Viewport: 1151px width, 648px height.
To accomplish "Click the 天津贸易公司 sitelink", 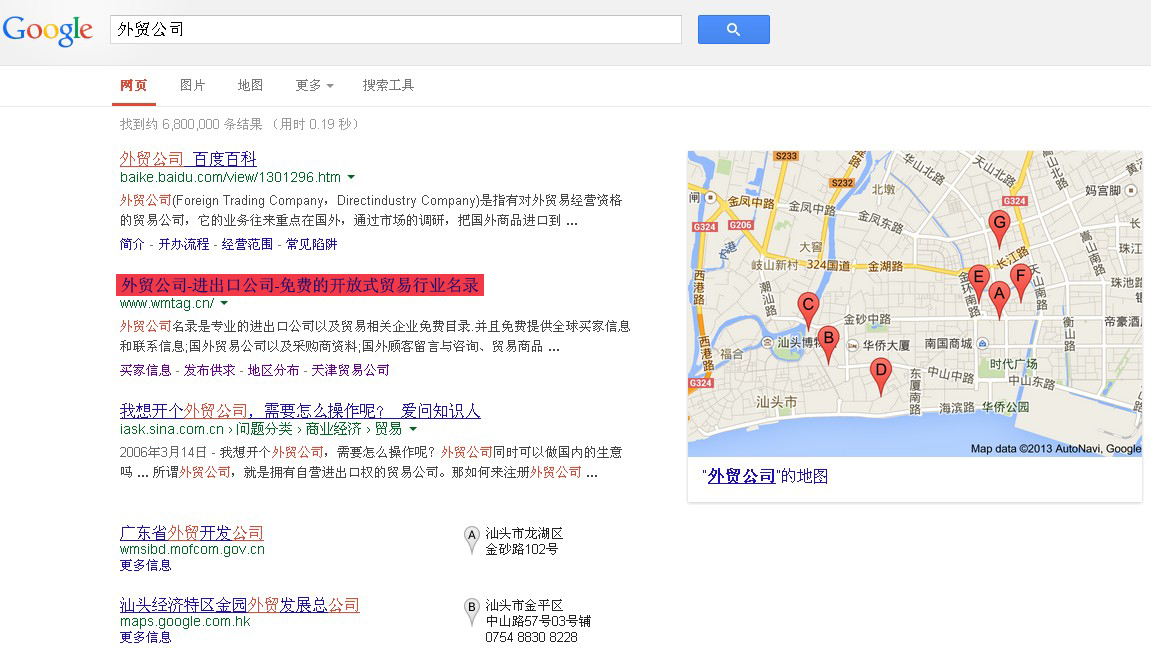I will point(350,370).
